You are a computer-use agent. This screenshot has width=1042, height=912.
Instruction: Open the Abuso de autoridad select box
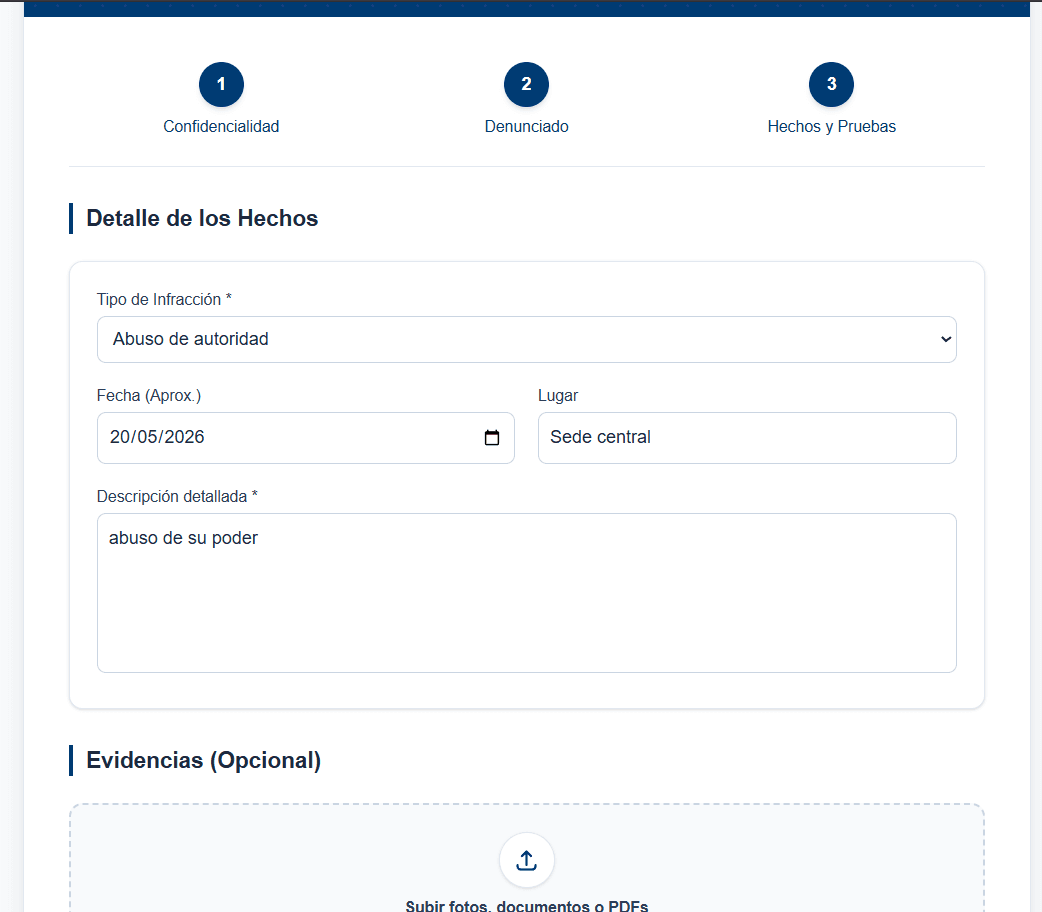(x=526, y=339)
